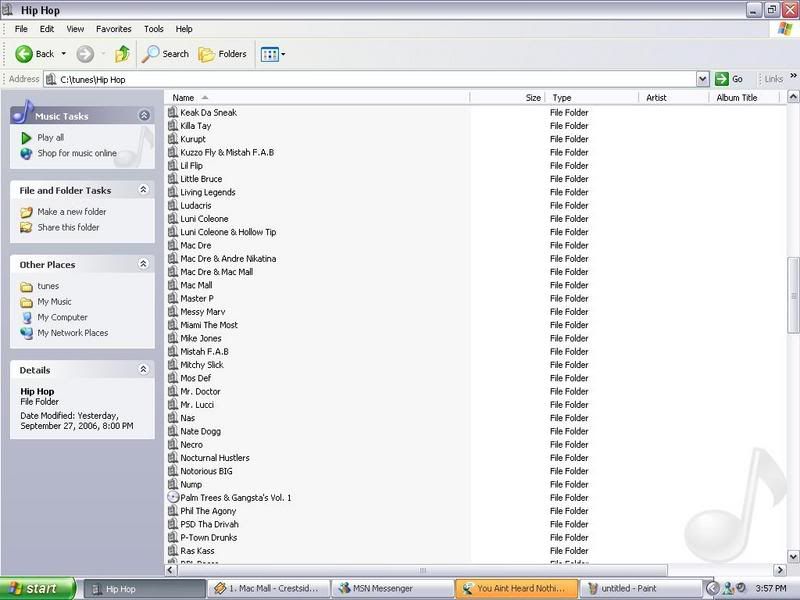800x600 pixels.
Task: Open the View menu
Action: (75, 29)
